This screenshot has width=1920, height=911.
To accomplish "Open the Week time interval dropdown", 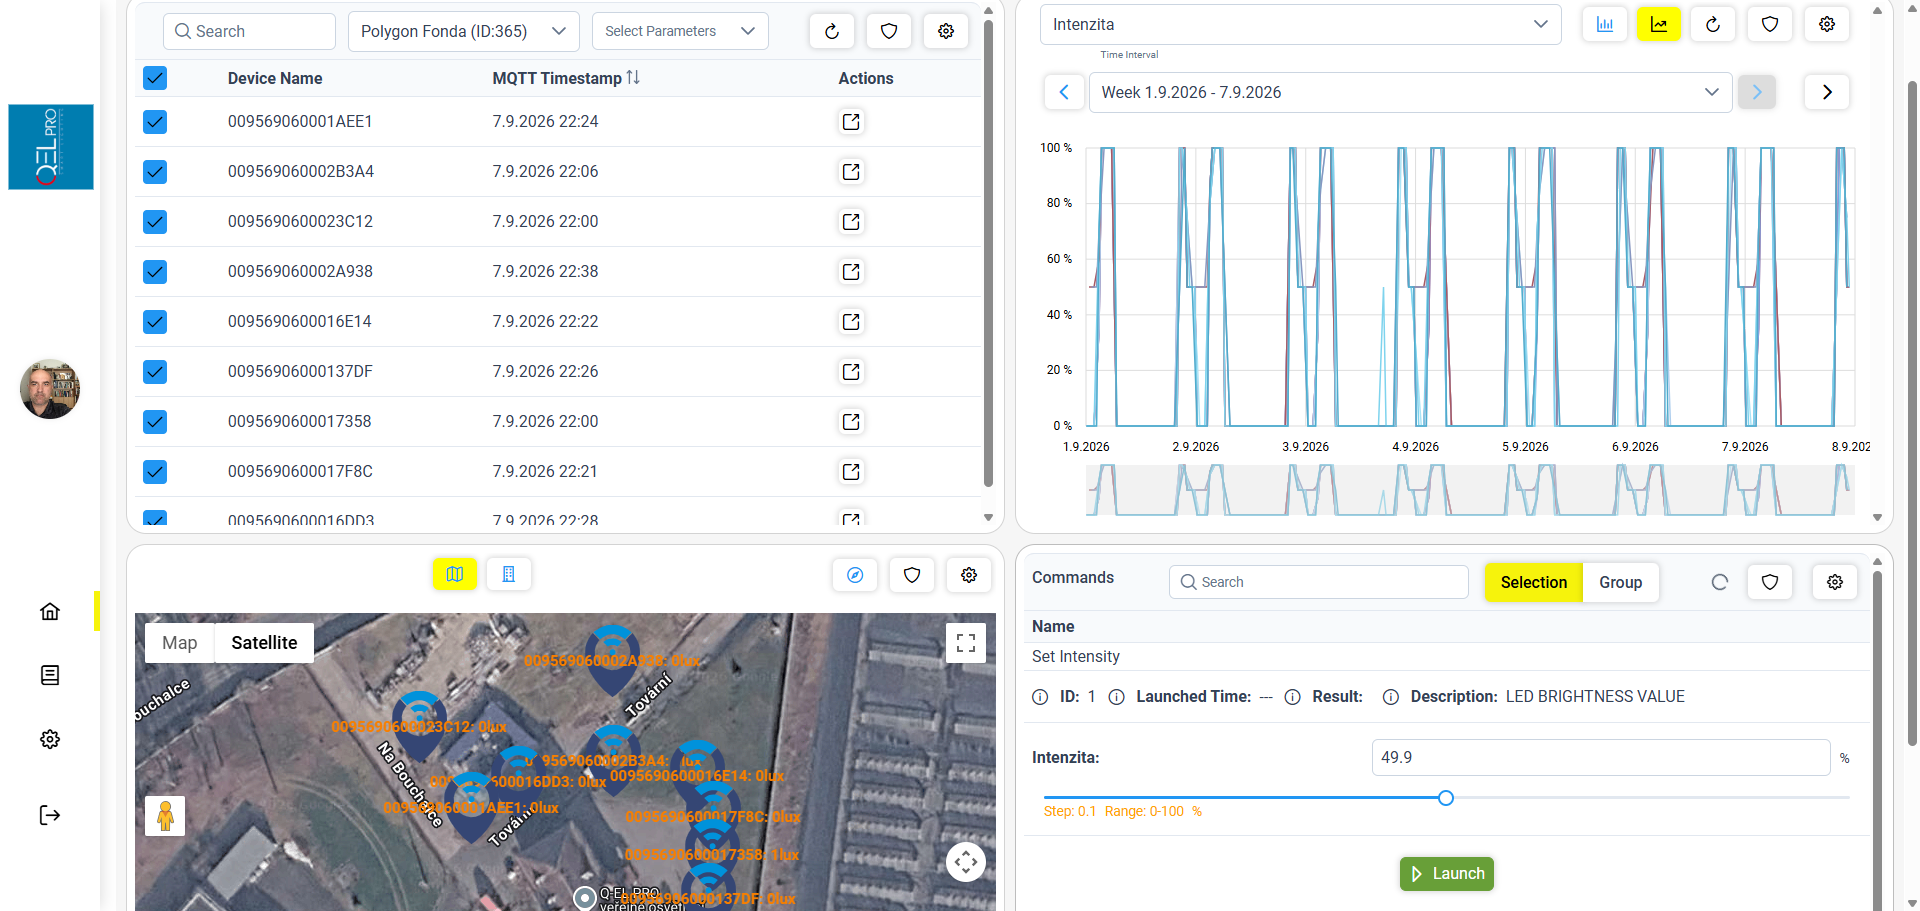I will [x=1410, y=92].
